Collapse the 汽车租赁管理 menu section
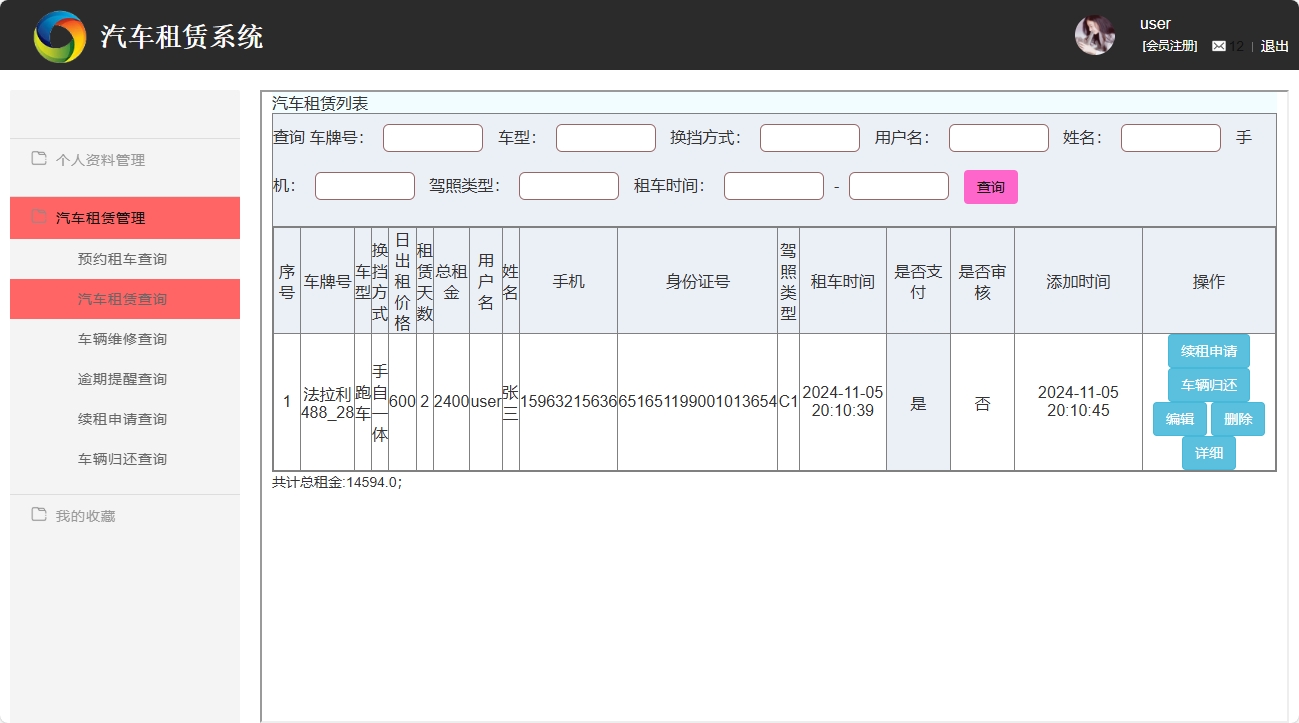This screenshot has height=723, width=1299. click(100, 218)
